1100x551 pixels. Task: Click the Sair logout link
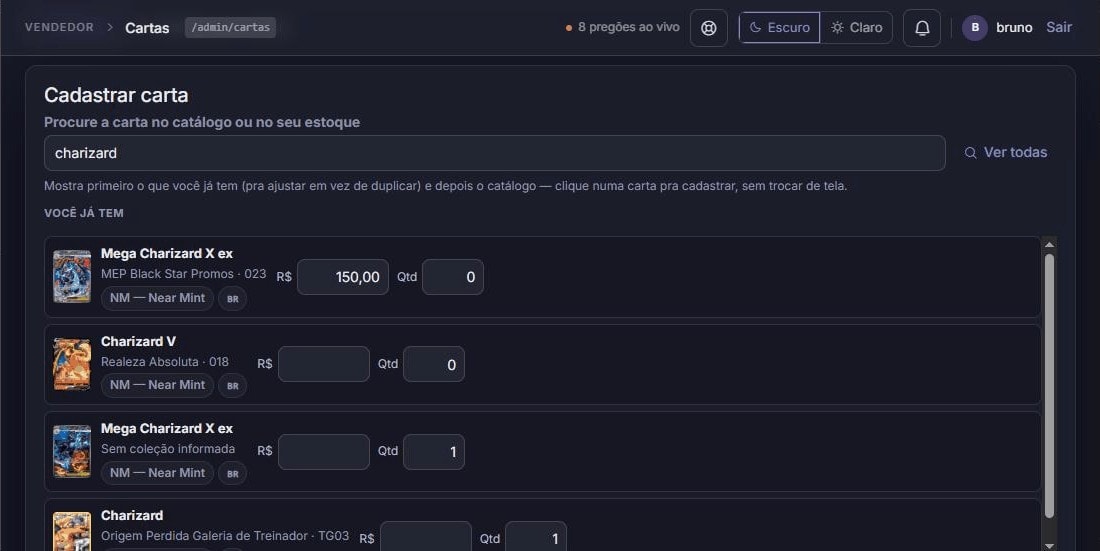tap(1059, 27)
